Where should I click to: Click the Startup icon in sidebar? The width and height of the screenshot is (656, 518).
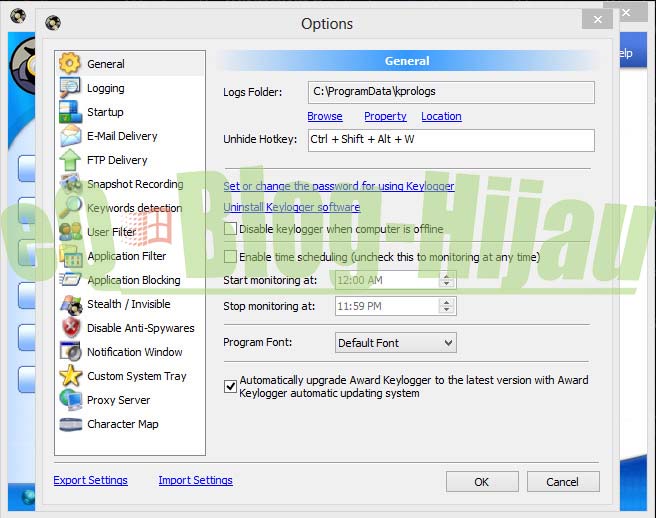coord(70,112)
